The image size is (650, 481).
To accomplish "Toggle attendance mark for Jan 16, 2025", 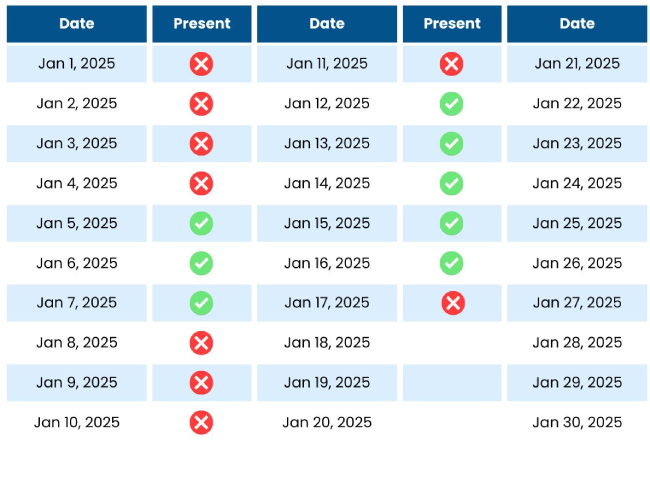I will click(x=451, y=263).
